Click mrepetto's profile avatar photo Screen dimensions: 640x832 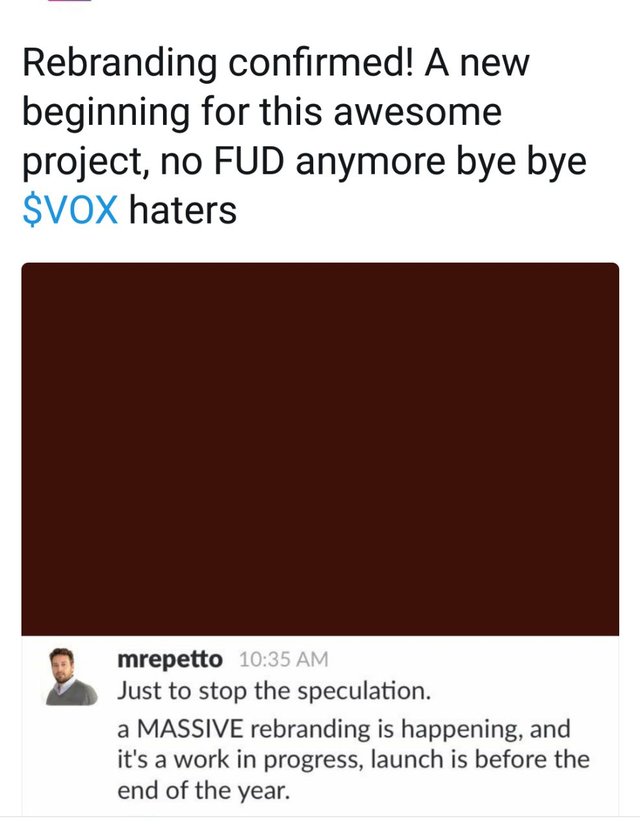coord(73,675)
